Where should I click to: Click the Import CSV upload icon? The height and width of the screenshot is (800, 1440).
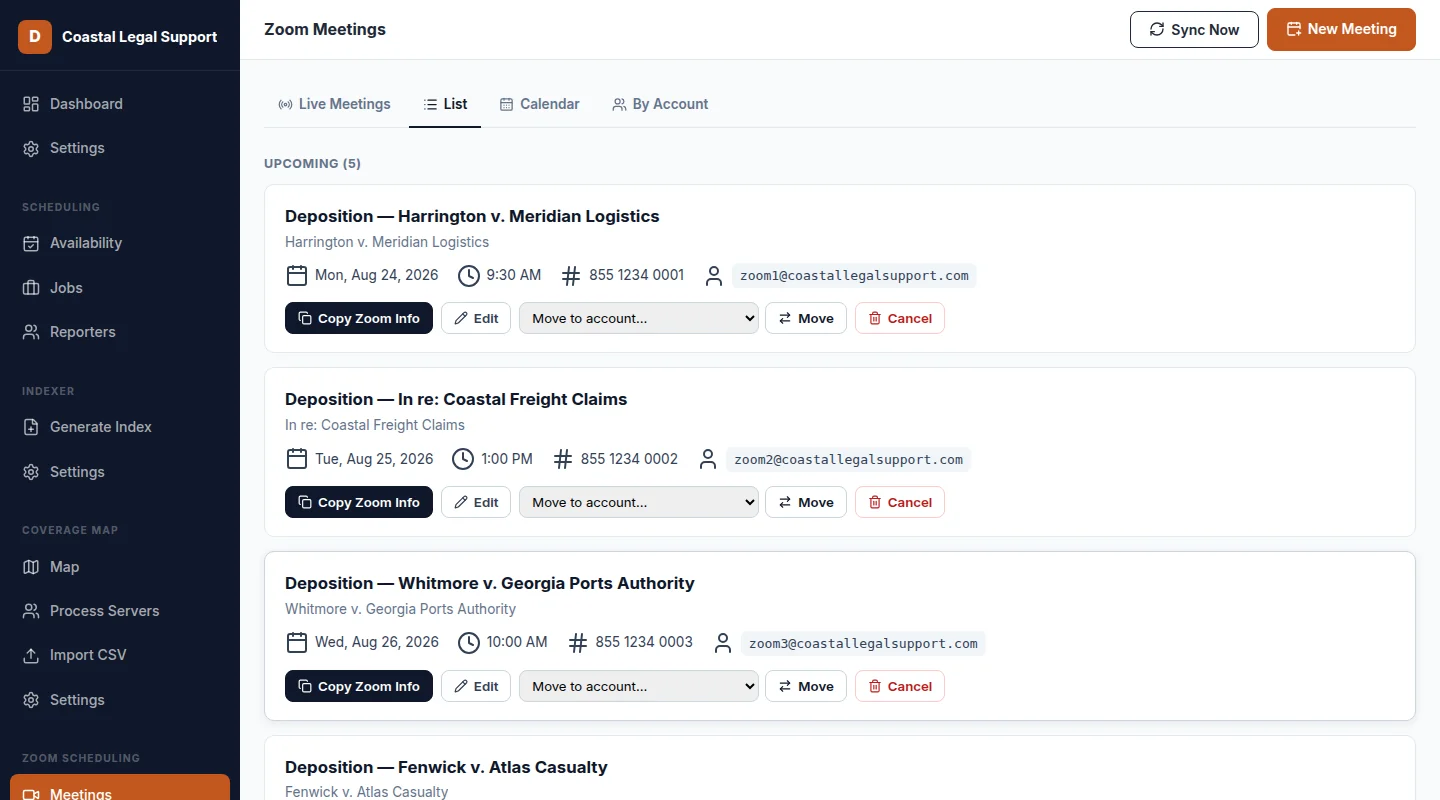[31, 655]
